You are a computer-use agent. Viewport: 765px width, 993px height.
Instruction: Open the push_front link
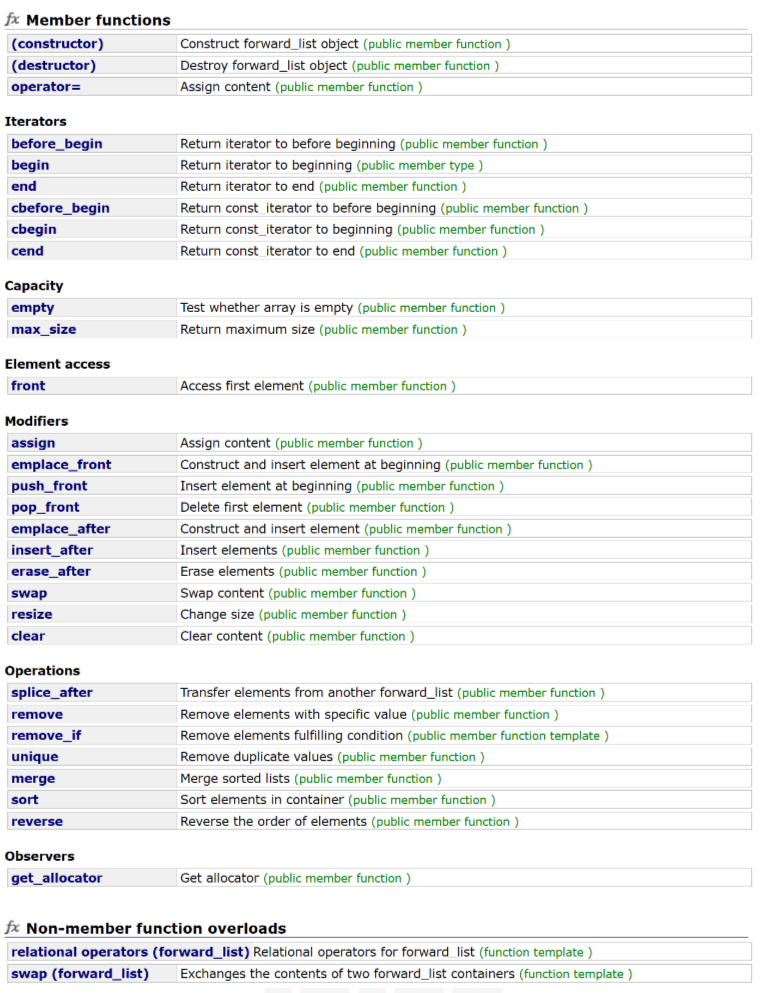pos(49,486)
